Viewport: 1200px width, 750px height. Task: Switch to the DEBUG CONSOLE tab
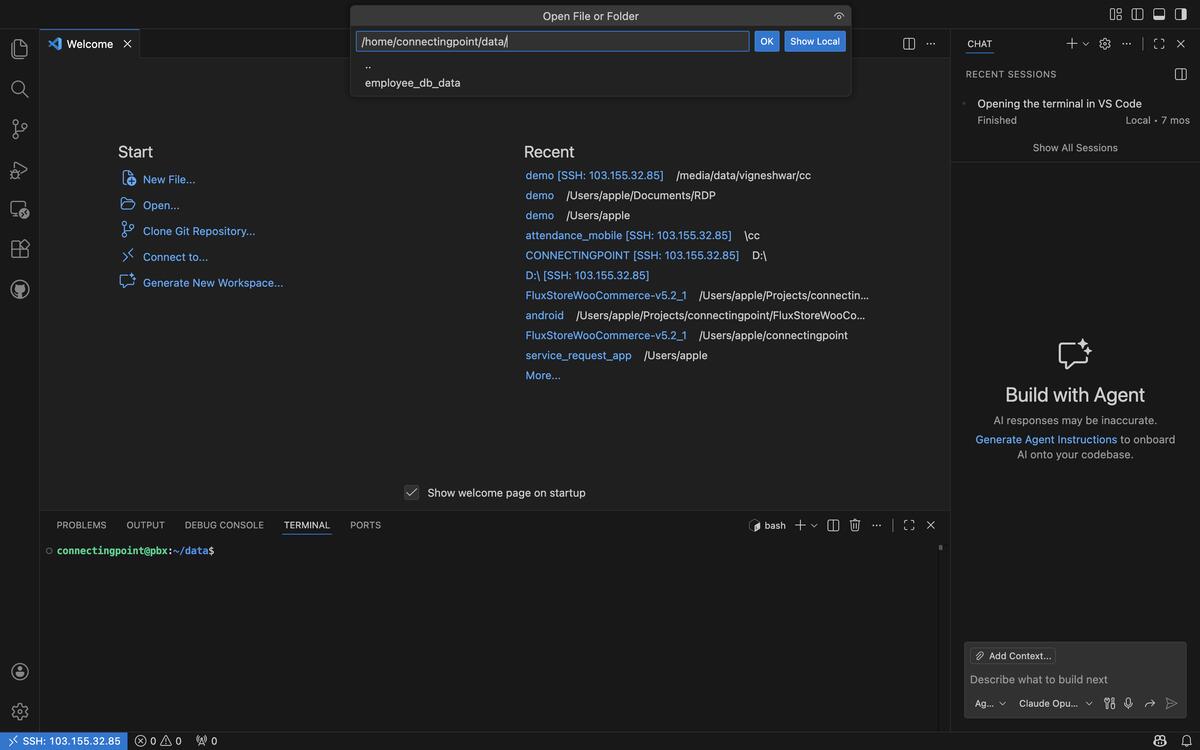(x=224, y=525)
